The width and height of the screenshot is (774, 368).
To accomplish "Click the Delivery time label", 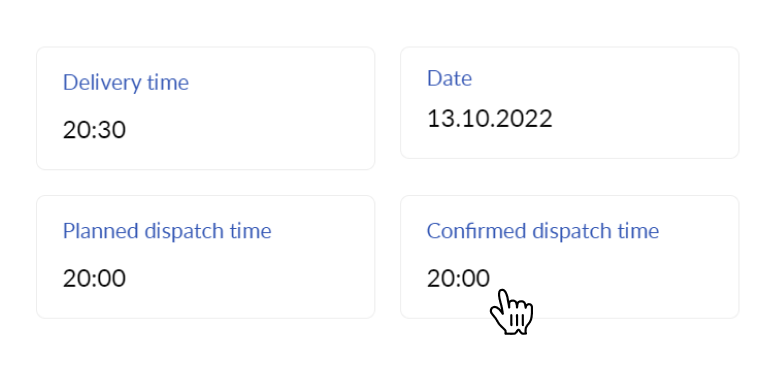I will pos(125,82).
